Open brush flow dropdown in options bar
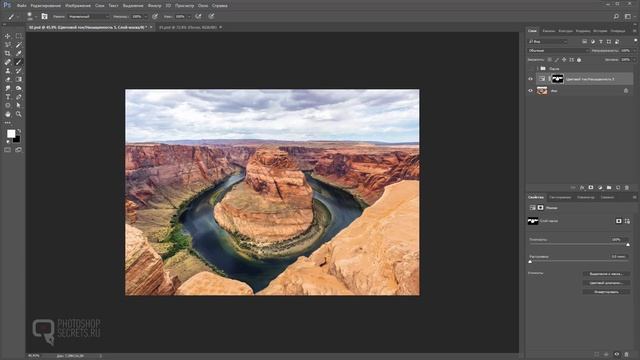The width and height of the screenshot is (640, 360). click(189, 17)
